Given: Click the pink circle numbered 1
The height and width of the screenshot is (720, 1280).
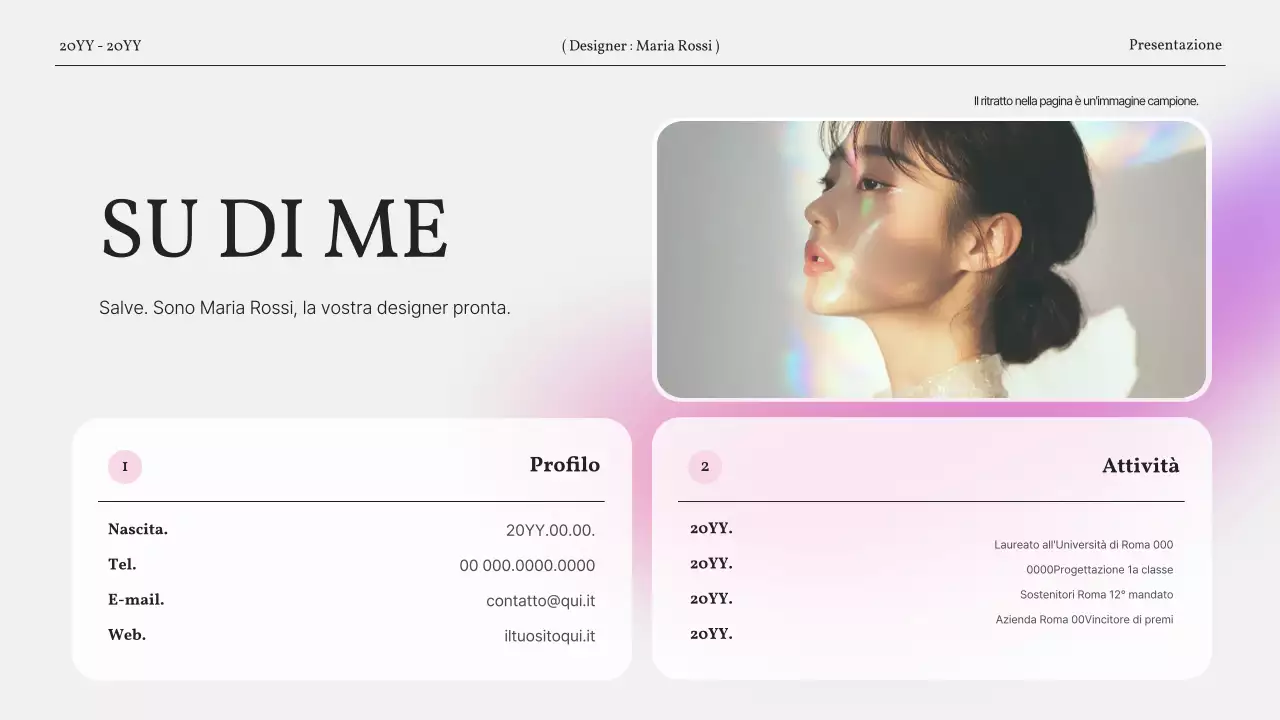Looking at the screenshot, I should pyautogui.click(x=125, y=467).
